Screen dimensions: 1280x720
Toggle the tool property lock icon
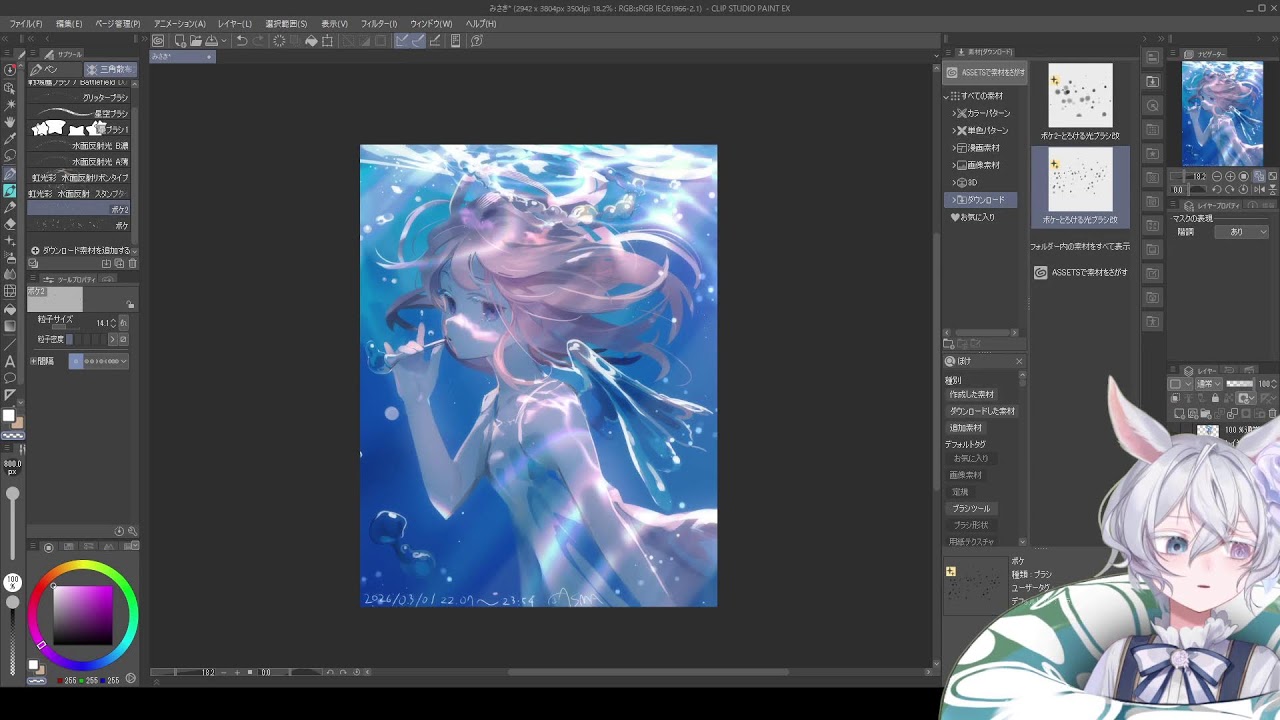pyautogui.click(x=130, y=305)
